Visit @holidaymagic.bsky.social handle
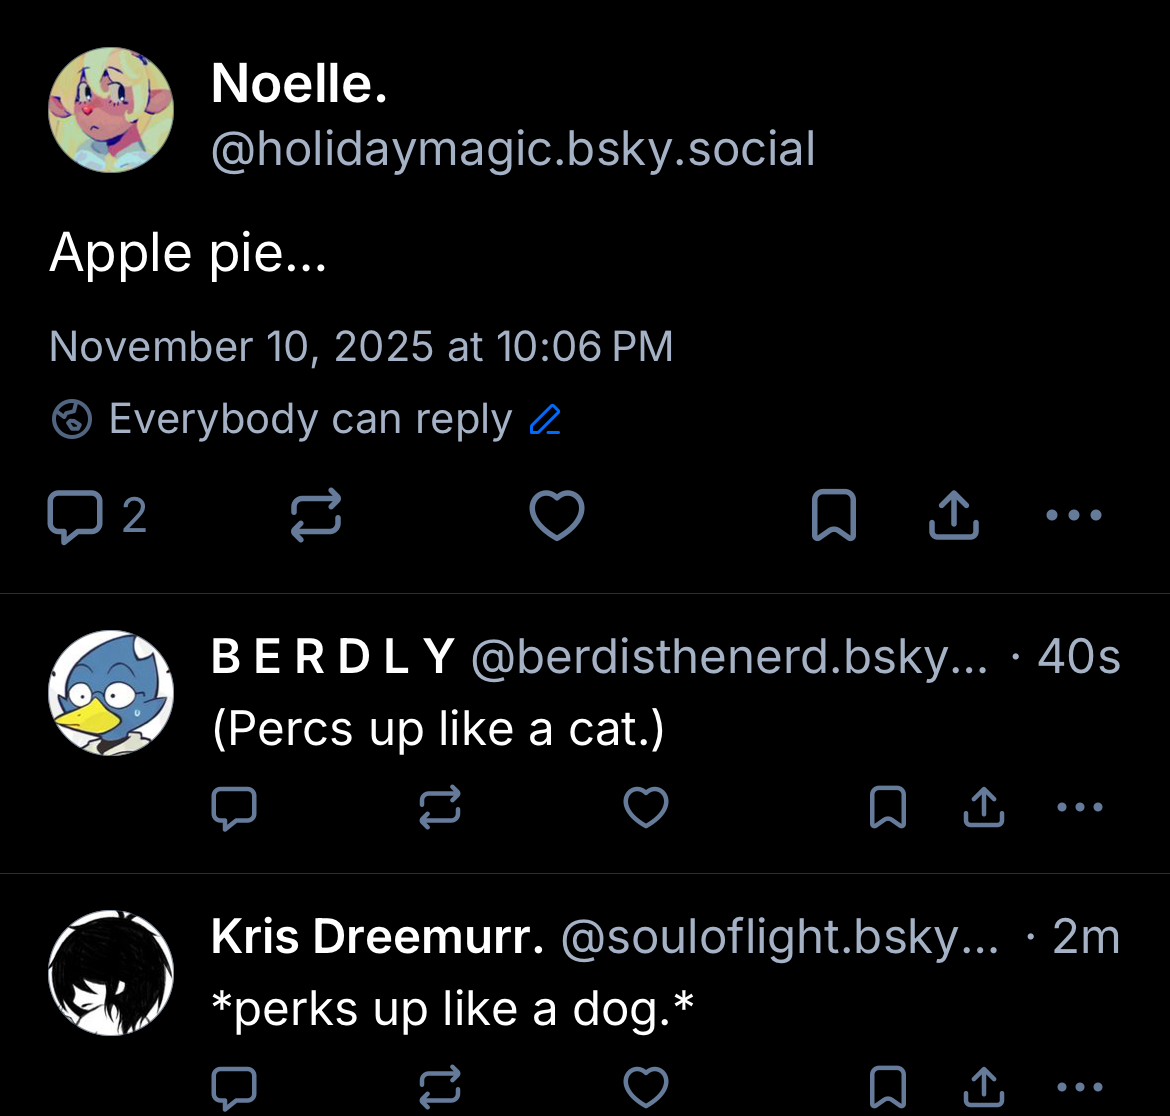This screenshot has height=1116, width=1170. pos(513,150)
